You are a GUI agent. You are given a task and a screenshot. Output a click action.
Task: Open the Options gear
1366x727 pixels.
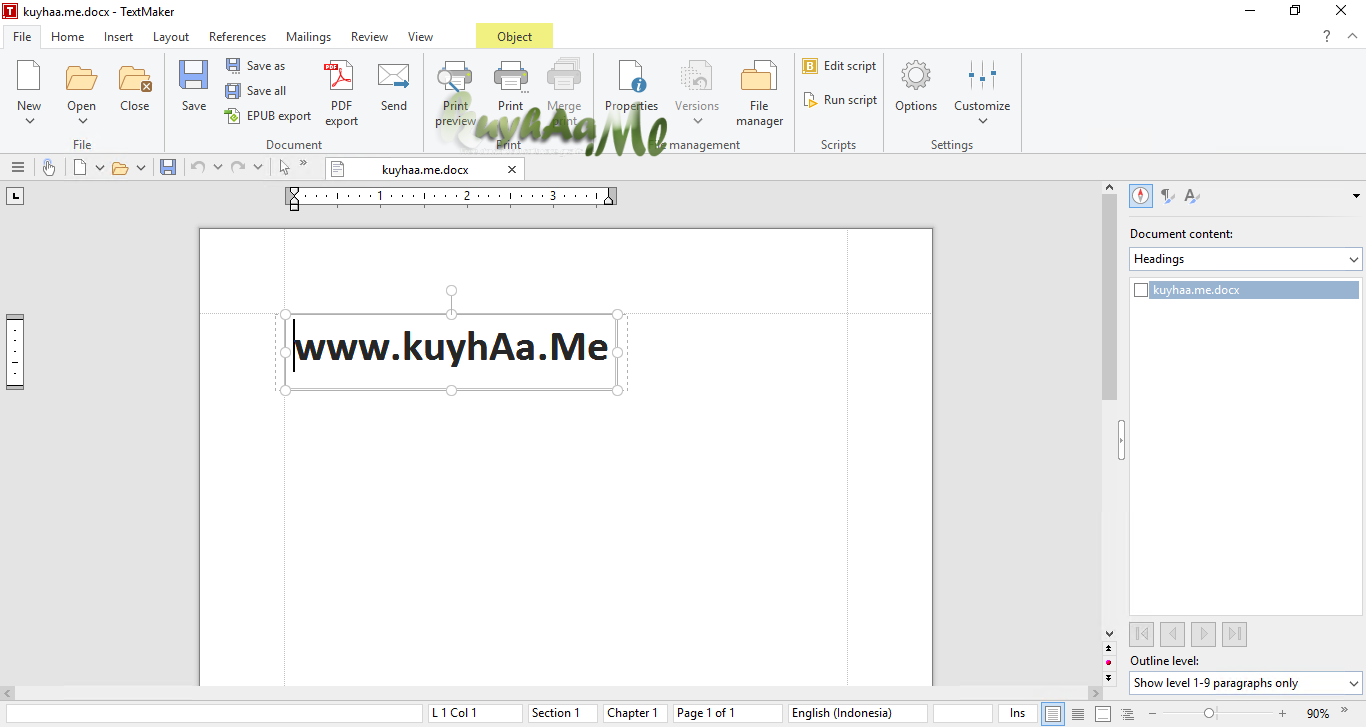click(916, 86)
